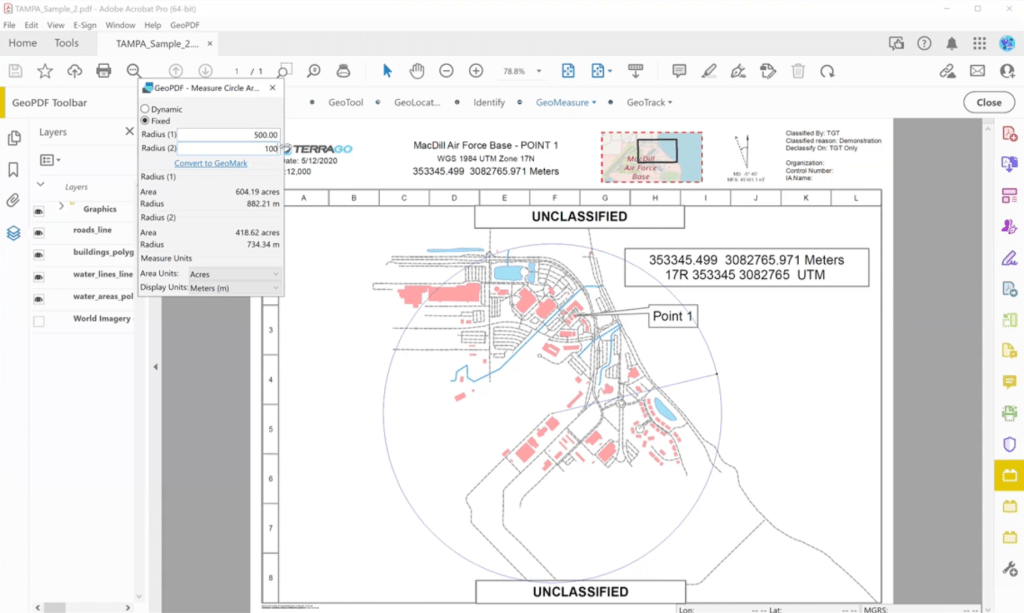Click the rotate page icon
This screenshot has width=1024, height=613.
827,71
